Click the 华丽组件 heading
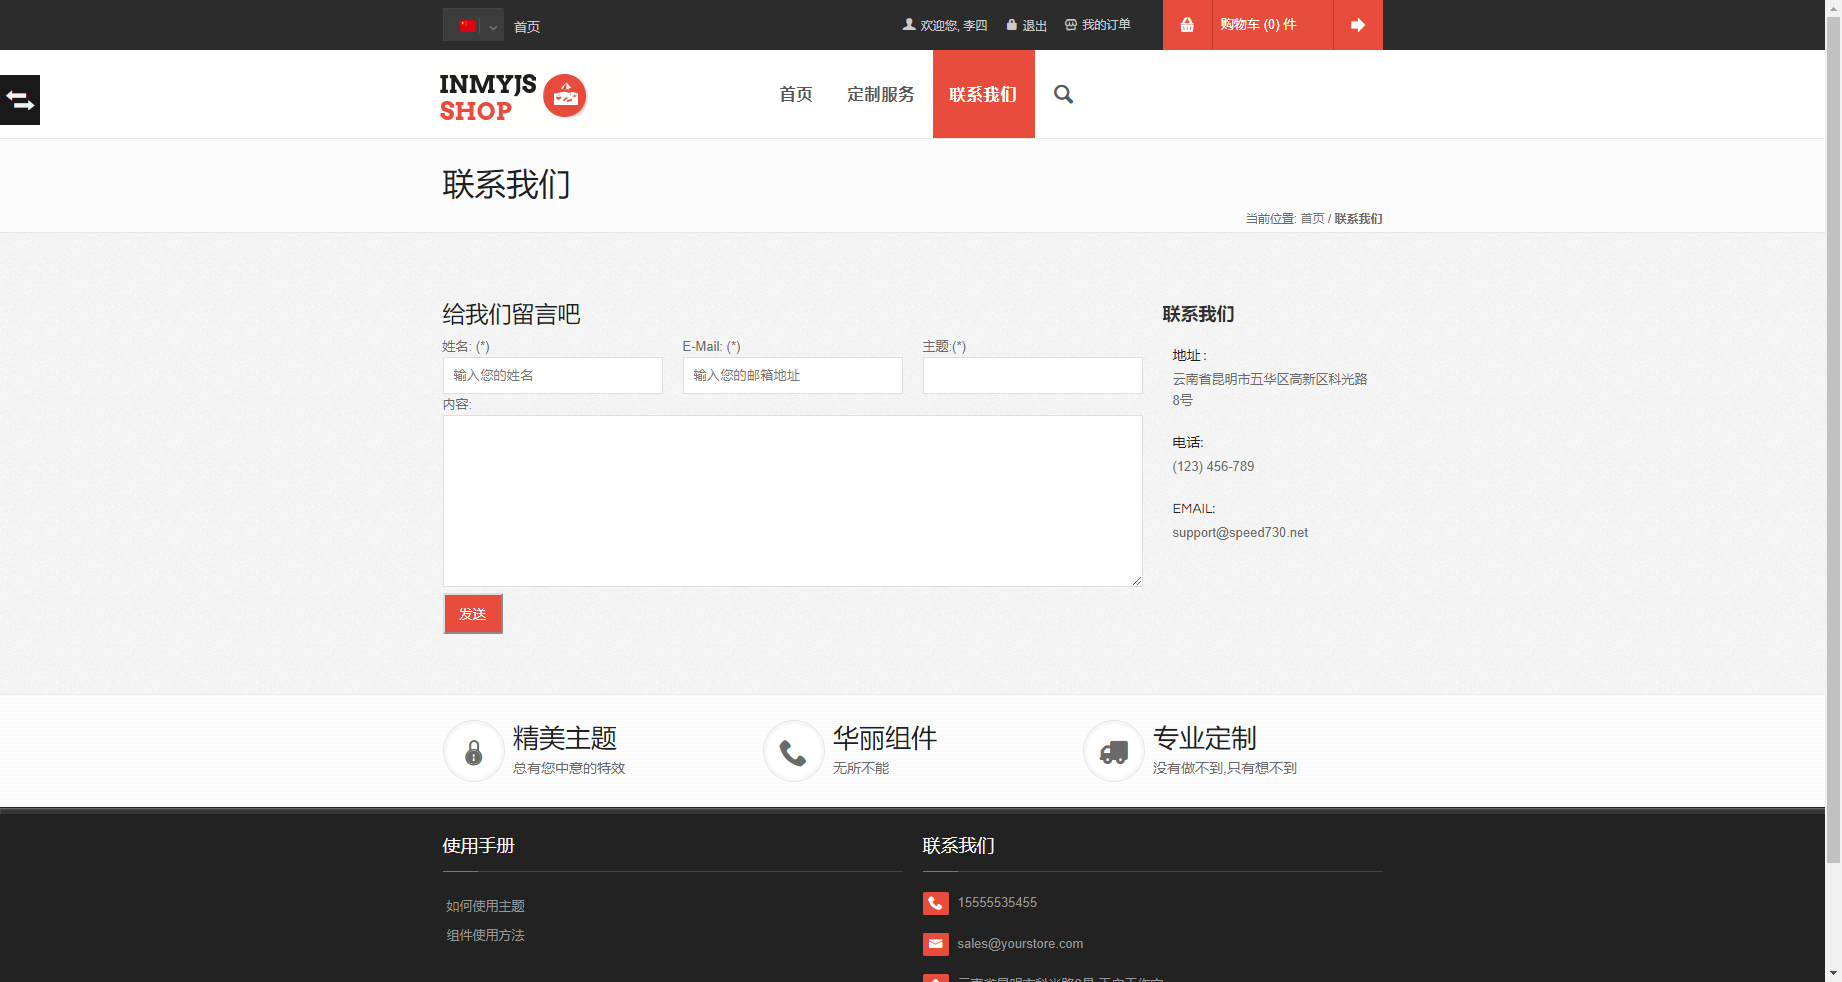Viewport: 1842px width, 982px height. coord(885,738)
